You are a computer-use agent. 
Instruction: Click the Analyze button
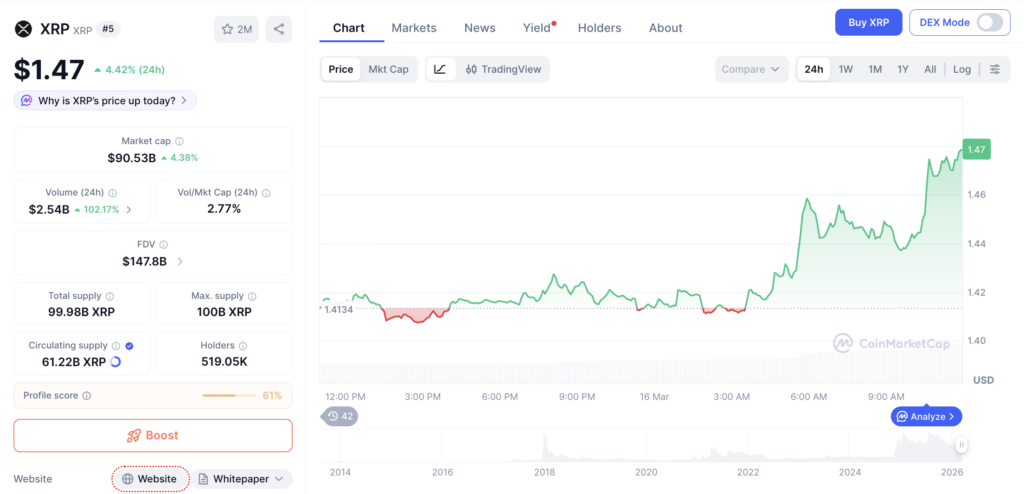[x=927, y=416]
